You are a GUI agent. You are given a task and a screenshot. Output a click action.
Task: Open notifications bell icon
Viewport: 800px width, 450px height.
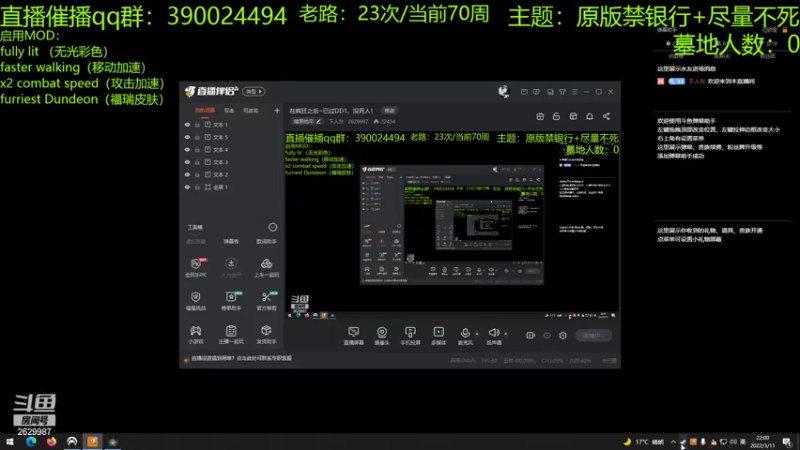click(x=589, y=116)
